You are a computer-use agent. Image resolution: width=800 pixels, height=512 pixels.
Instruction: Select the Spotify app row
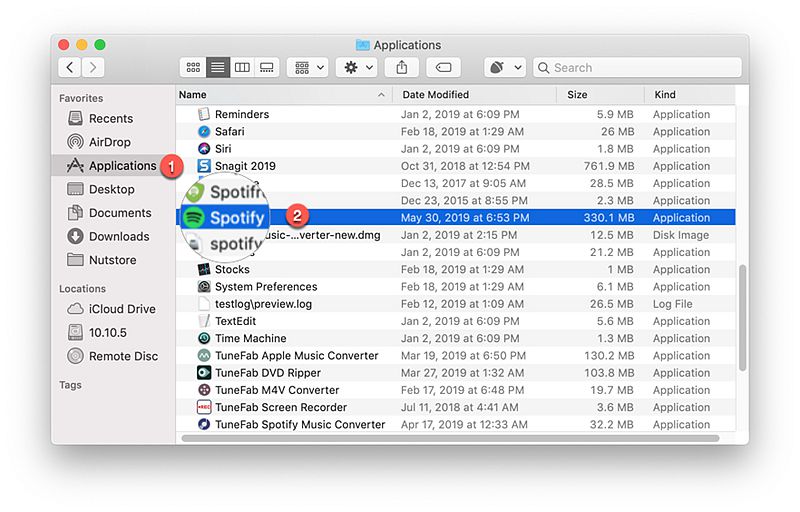tap(456, 218)
